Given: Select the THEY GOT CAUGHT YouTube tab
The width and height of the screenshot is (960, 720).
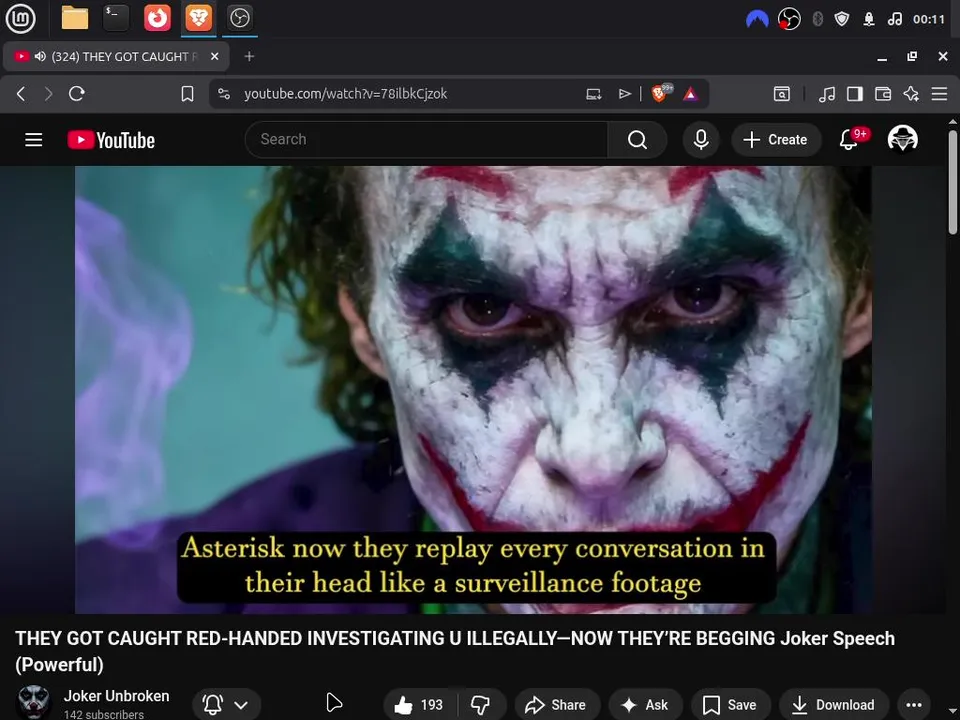Looking at the screenshot, I should pyautogui.click(x=116, y=57).
